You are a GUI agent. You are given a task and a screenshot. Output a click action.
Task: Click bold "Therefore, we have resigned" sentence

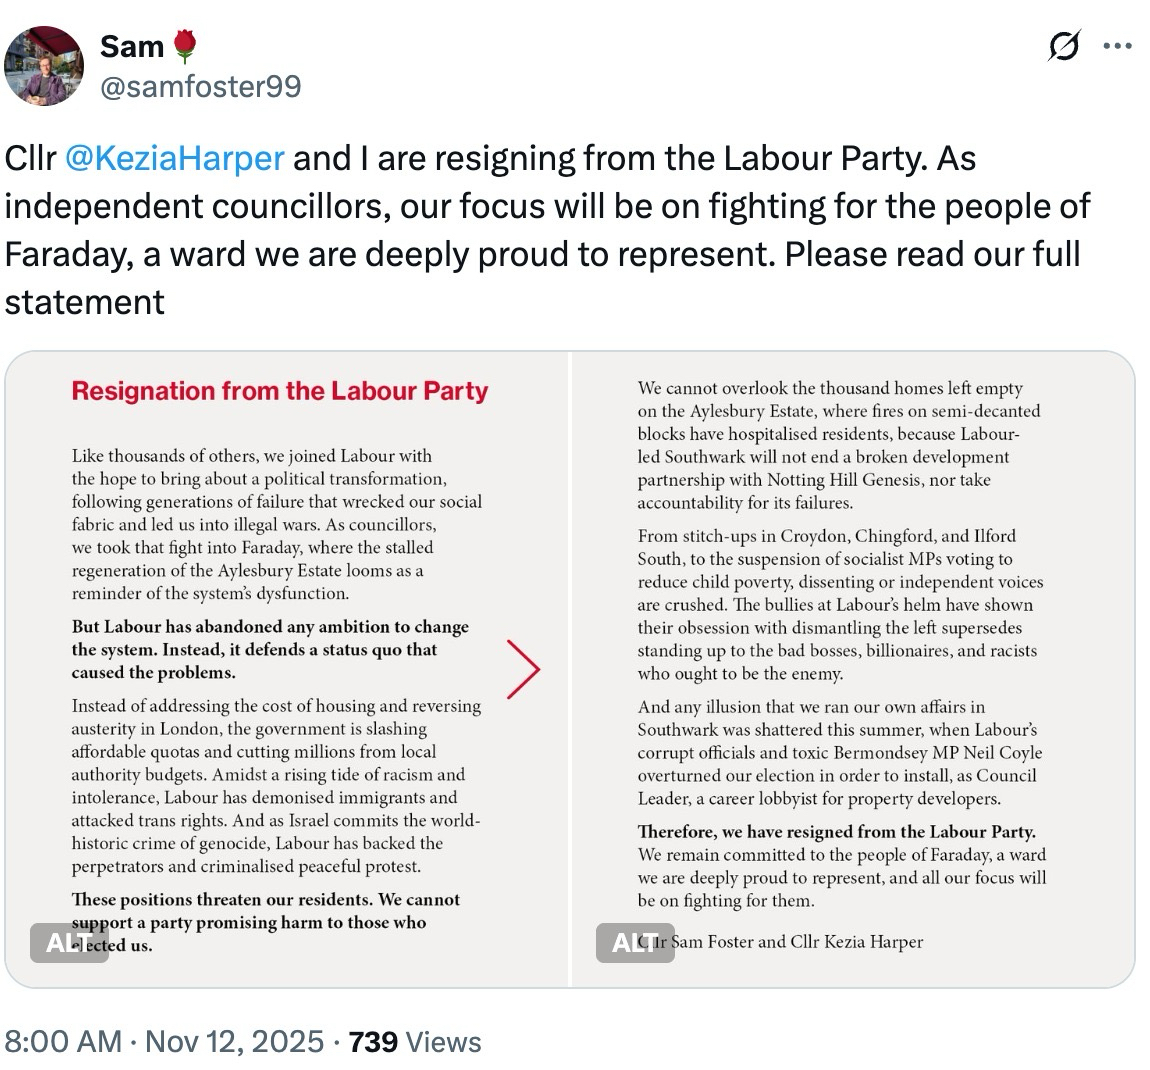pyautogui.click(x=837, y=831)
